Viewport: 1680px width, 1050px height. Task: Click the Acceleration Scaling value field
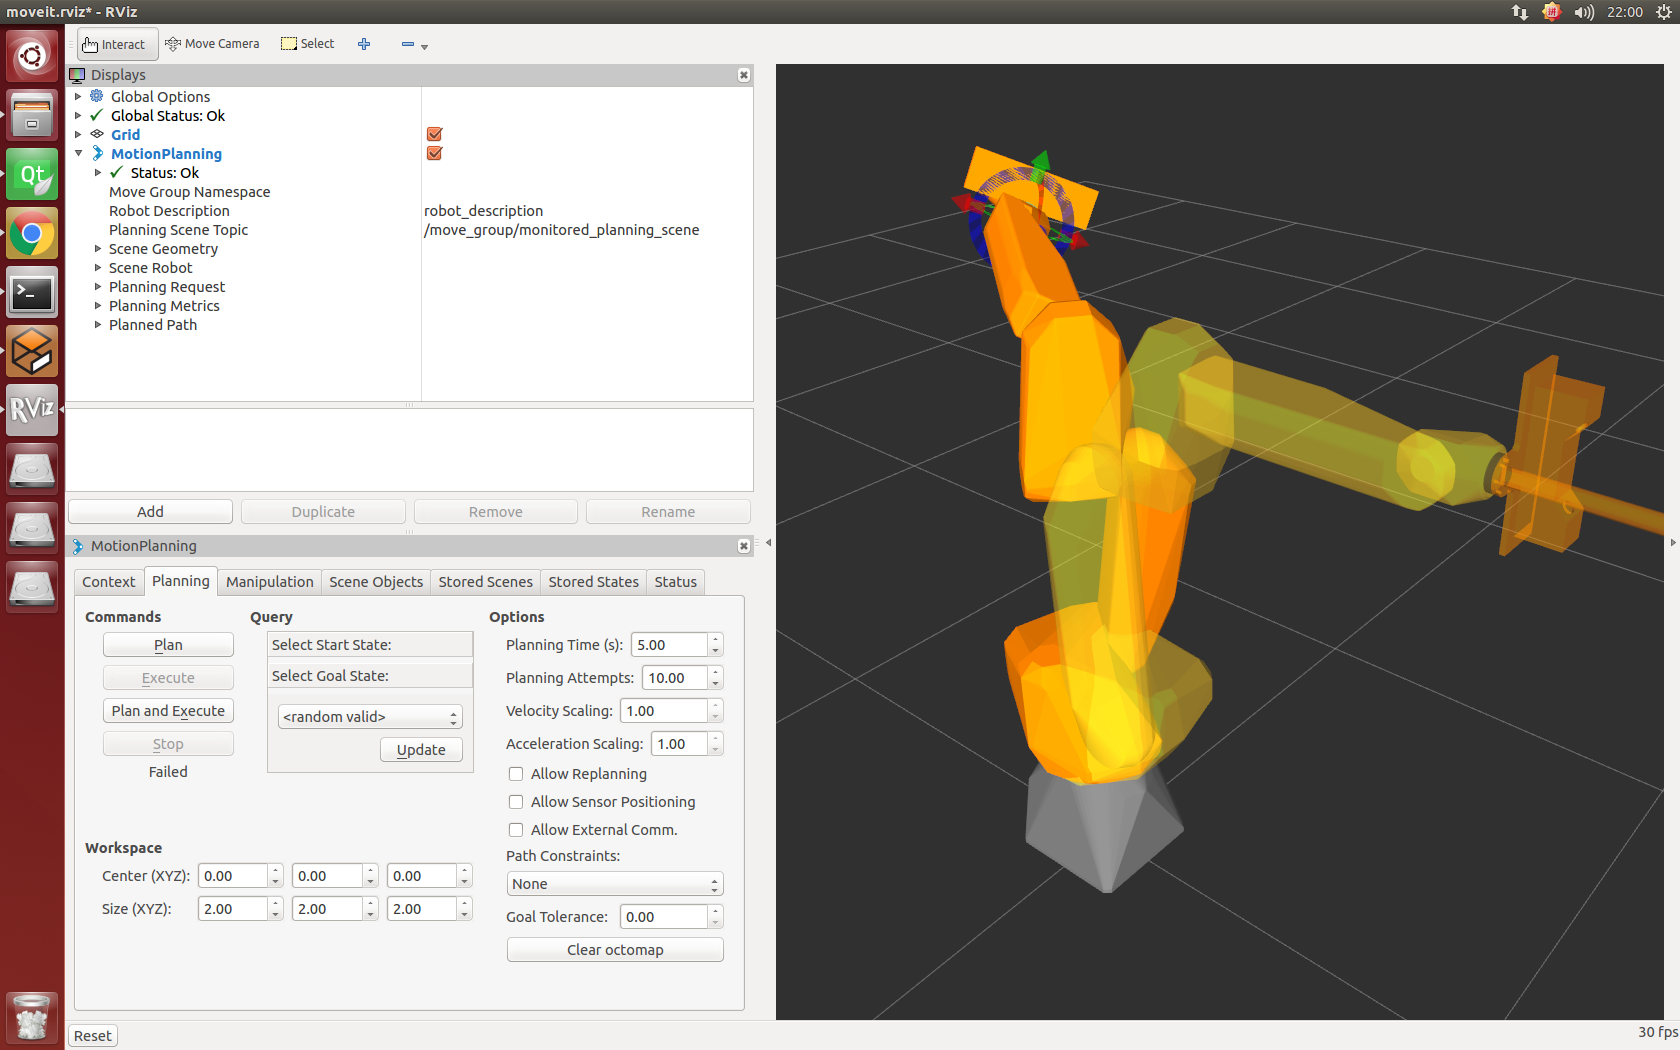coord(680,744)
